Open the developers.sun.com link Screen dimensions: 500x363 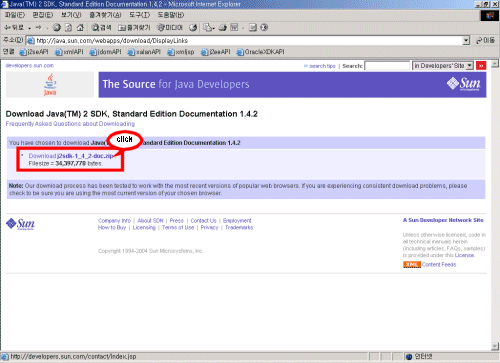click(x=30, y=66)
